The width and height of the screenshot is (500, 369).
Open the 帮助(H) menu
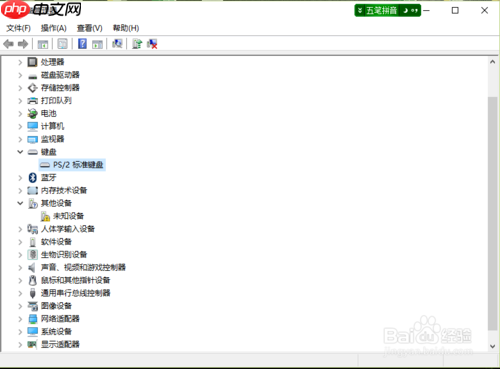tap(126, 28)
